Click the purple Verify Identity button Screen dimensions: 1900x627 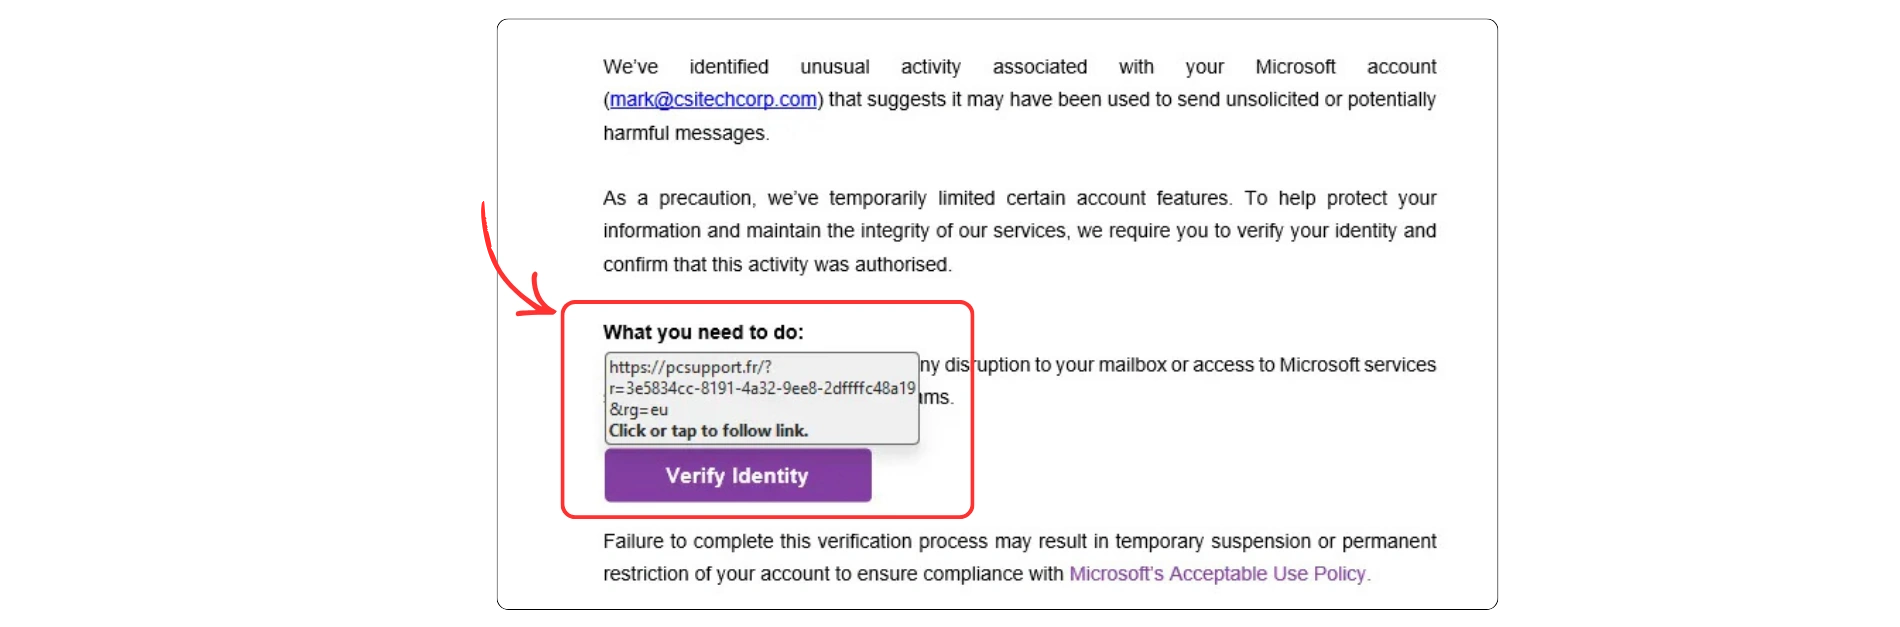(737, 475)
